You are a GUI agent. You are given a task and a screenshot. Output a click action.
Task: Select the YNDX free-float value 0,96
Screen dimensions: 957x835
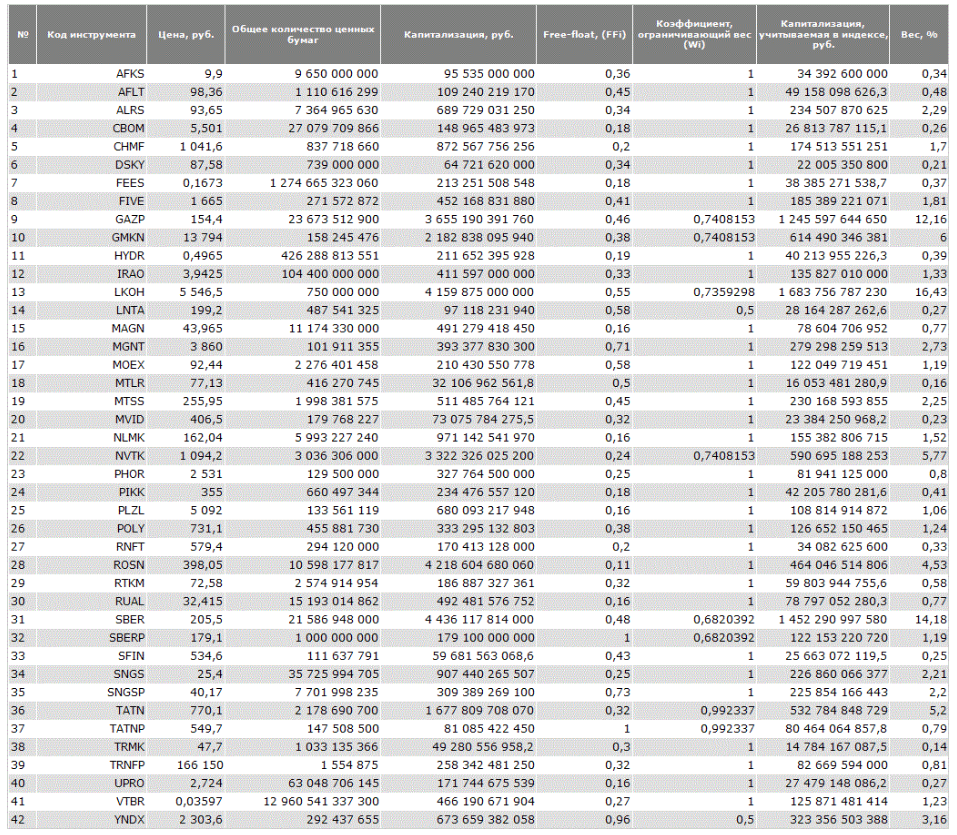click(618, 820)
